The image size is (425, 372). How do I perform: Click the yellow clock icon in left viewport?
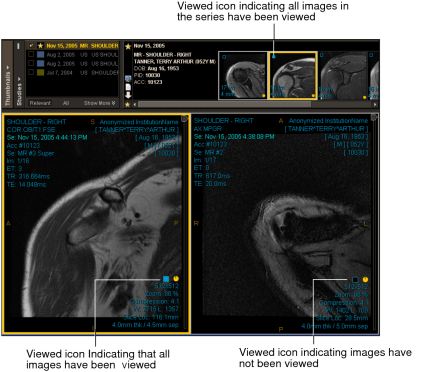(x=176, y=279)
